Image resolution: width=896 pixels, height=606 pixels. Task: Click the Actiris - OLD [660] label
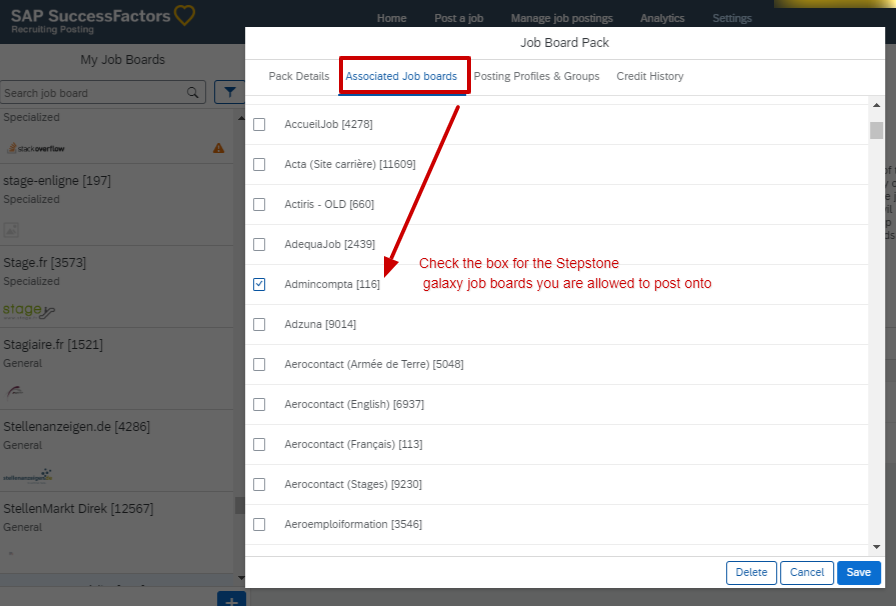tap(329, 205)
